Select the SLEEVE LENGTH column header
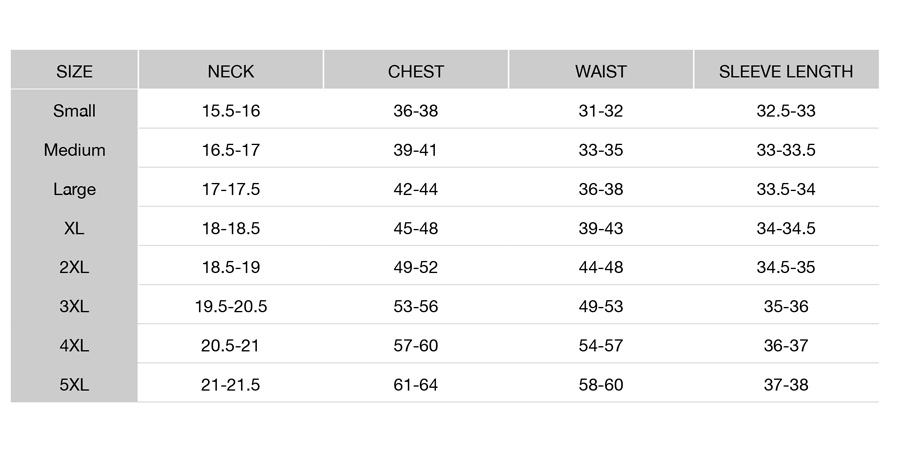 (786, 72)
